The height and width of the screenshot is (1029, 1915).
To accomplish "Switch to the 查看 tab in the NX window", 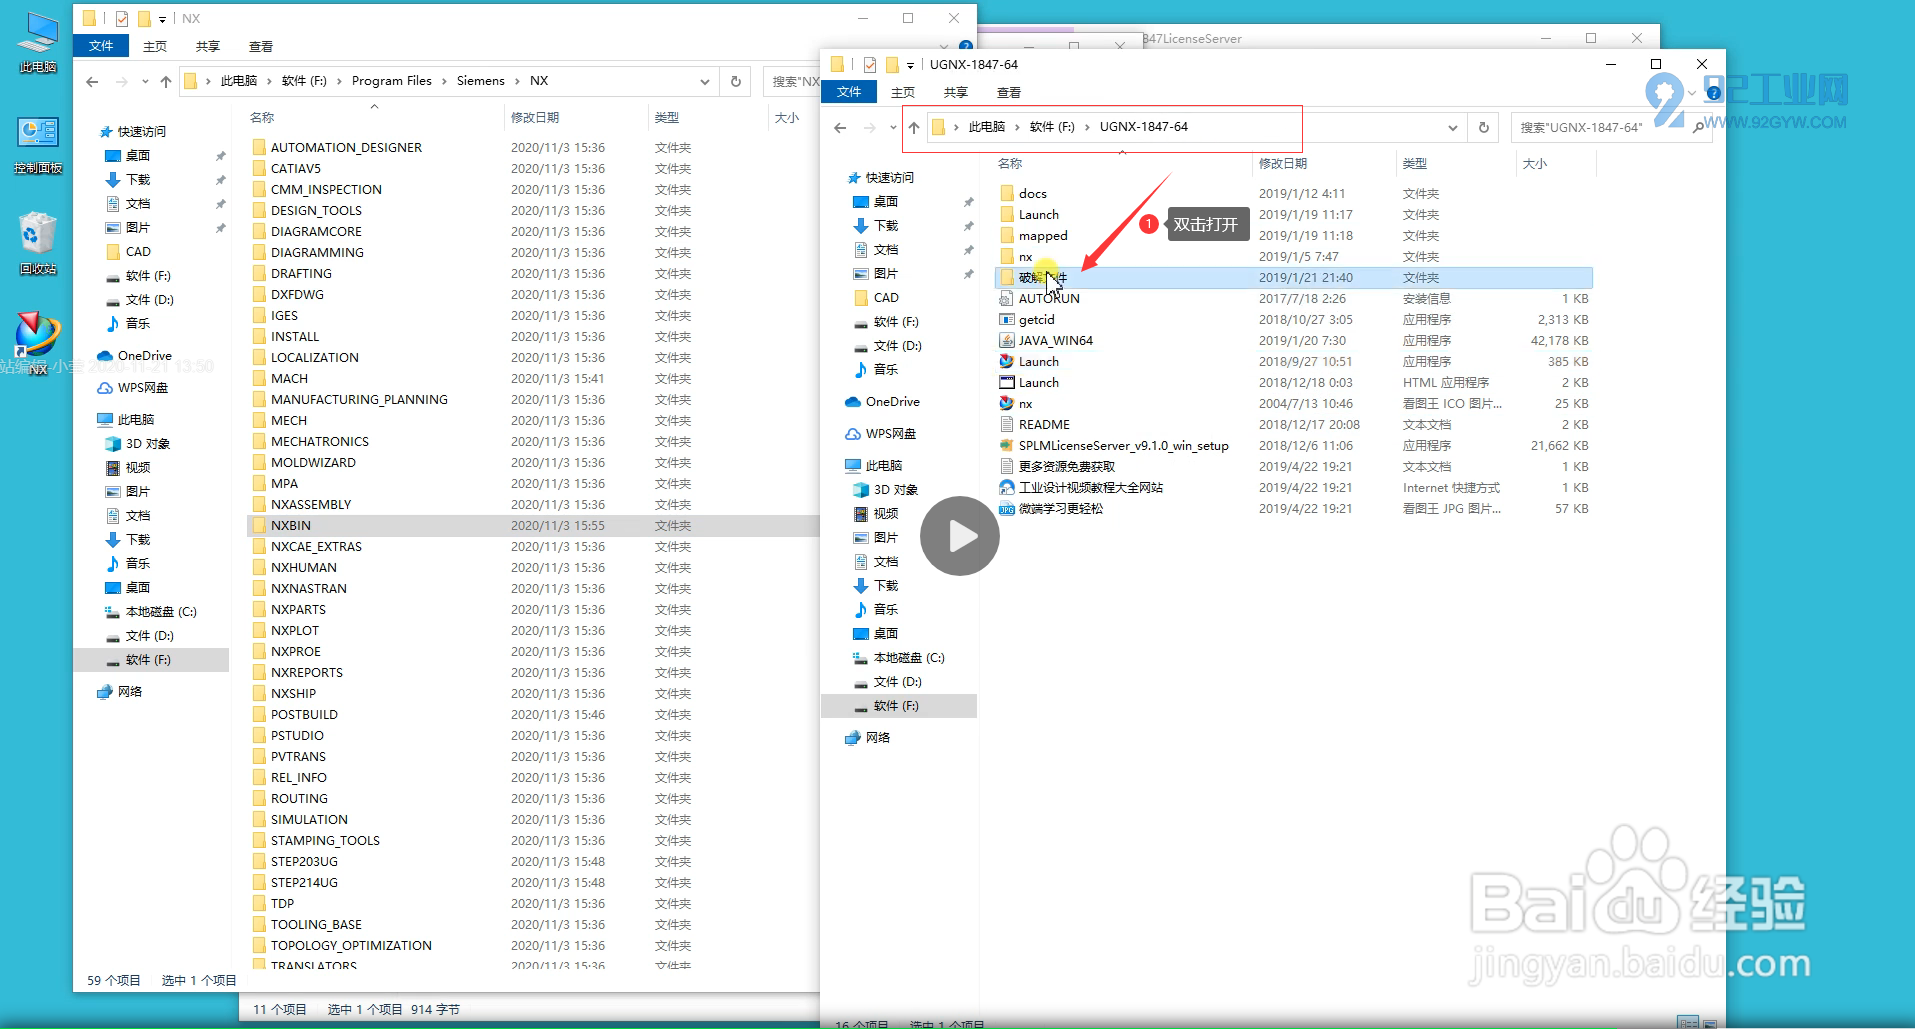I will pos(261,46).
